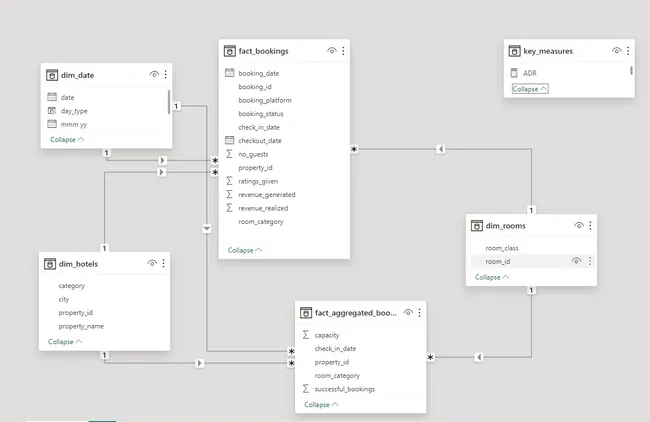Toggle visibility of key_measures table
The width and height of the screenshot is (650, 422).
[x=616, y=51]
